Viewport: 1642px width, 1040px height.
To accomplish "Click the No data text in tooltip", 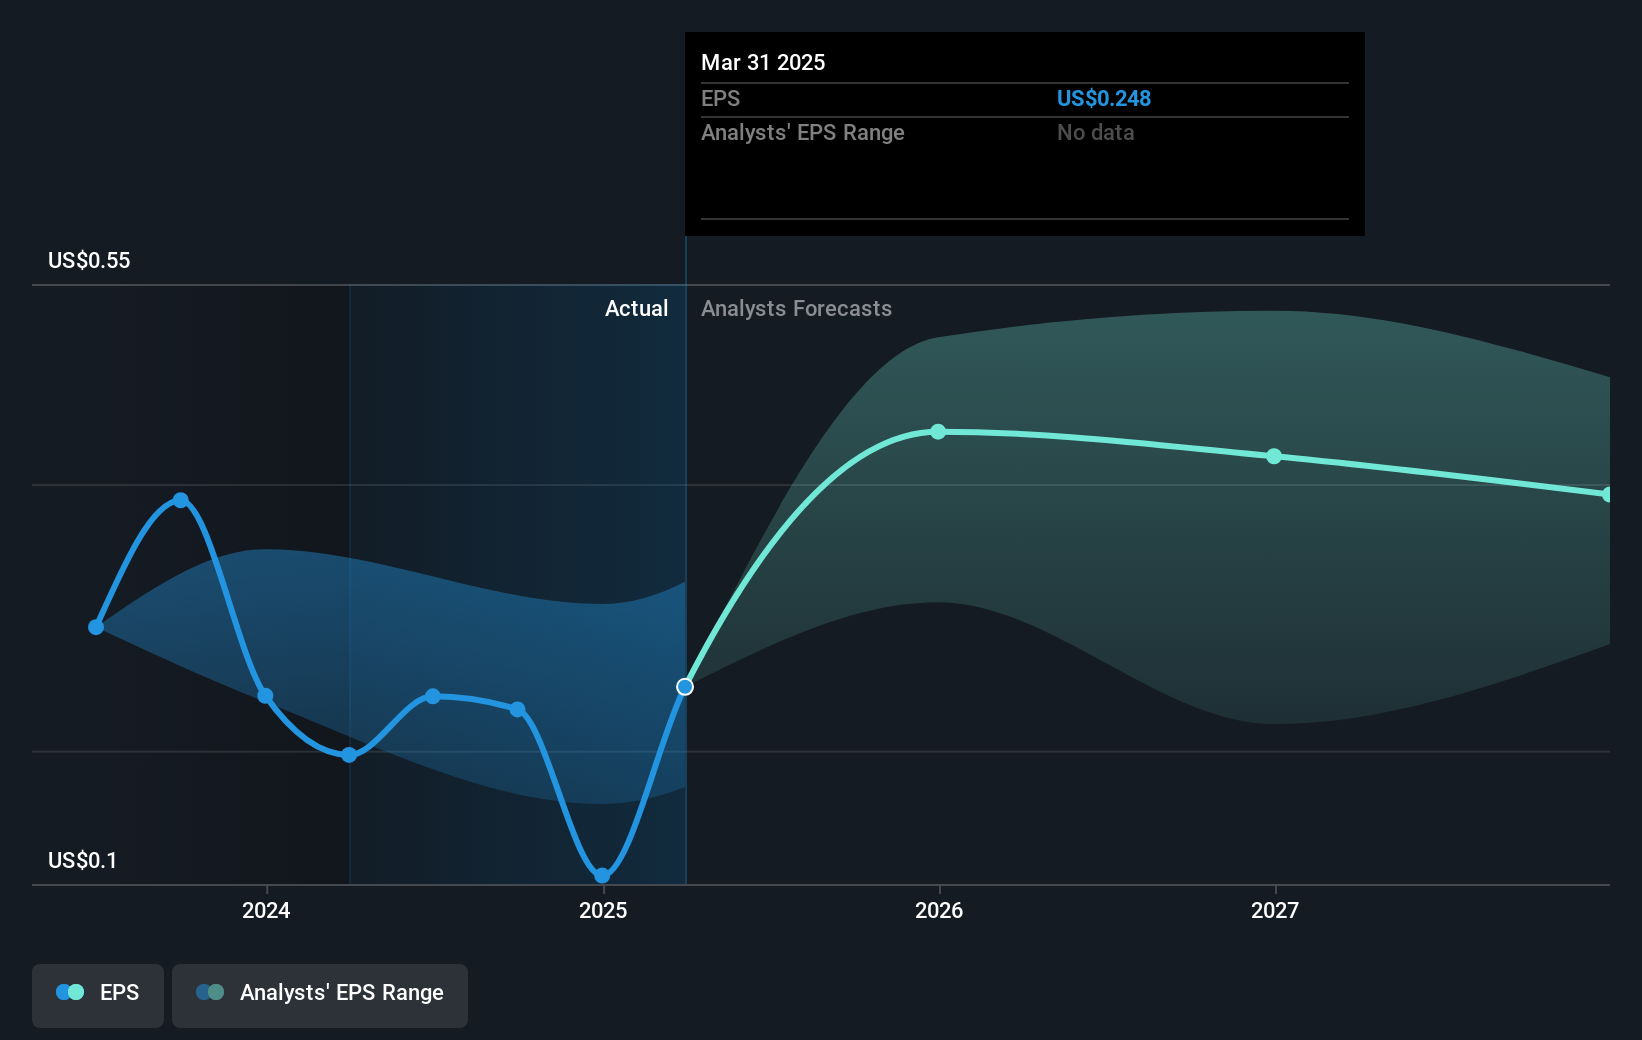I will [x=1096, y=132].
